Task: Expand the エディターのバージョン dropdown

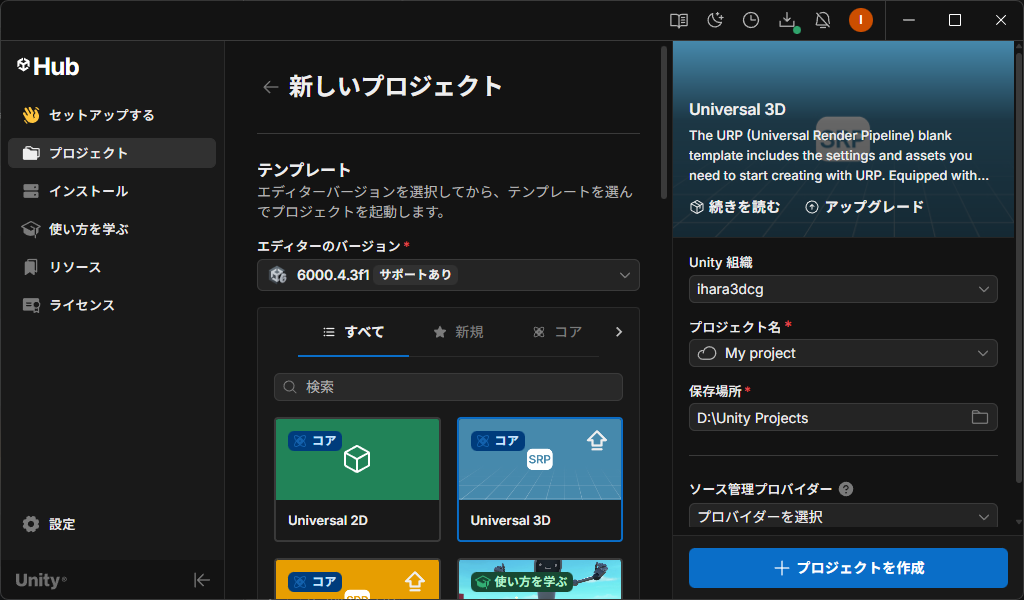Action: coord(448,275)
